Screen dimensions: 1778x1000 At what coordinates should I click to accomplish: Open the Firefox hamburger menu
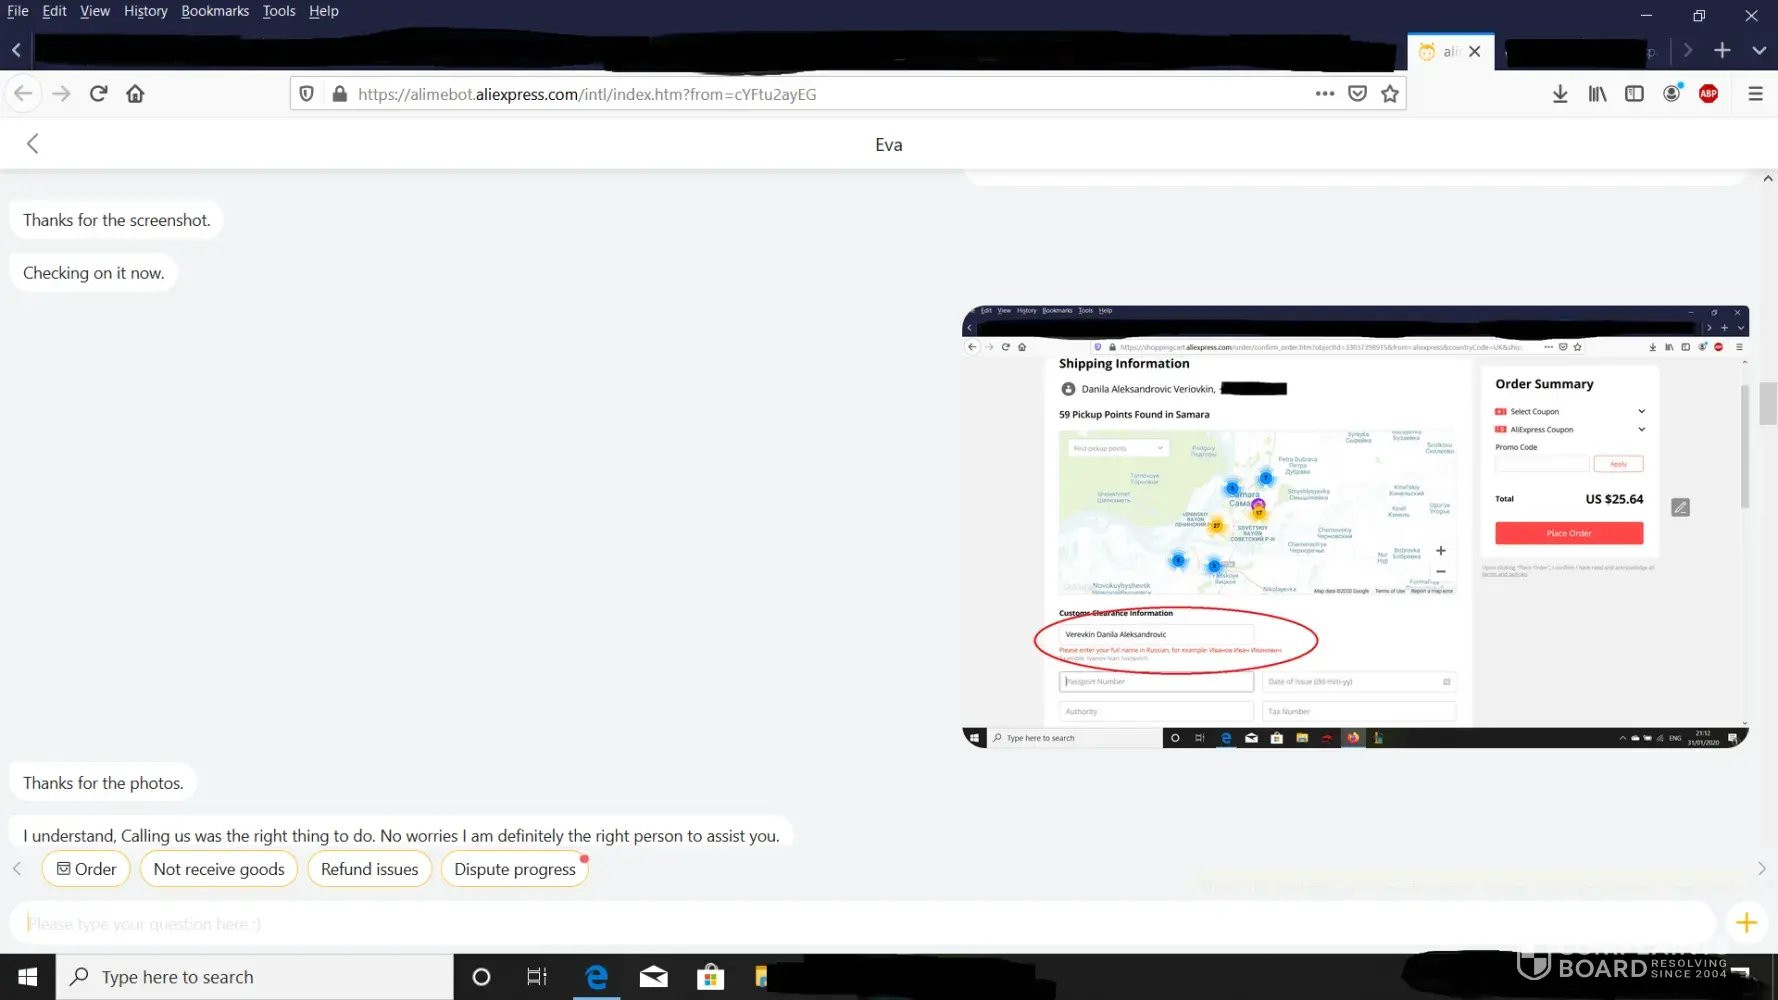[x=1755, y=94]
